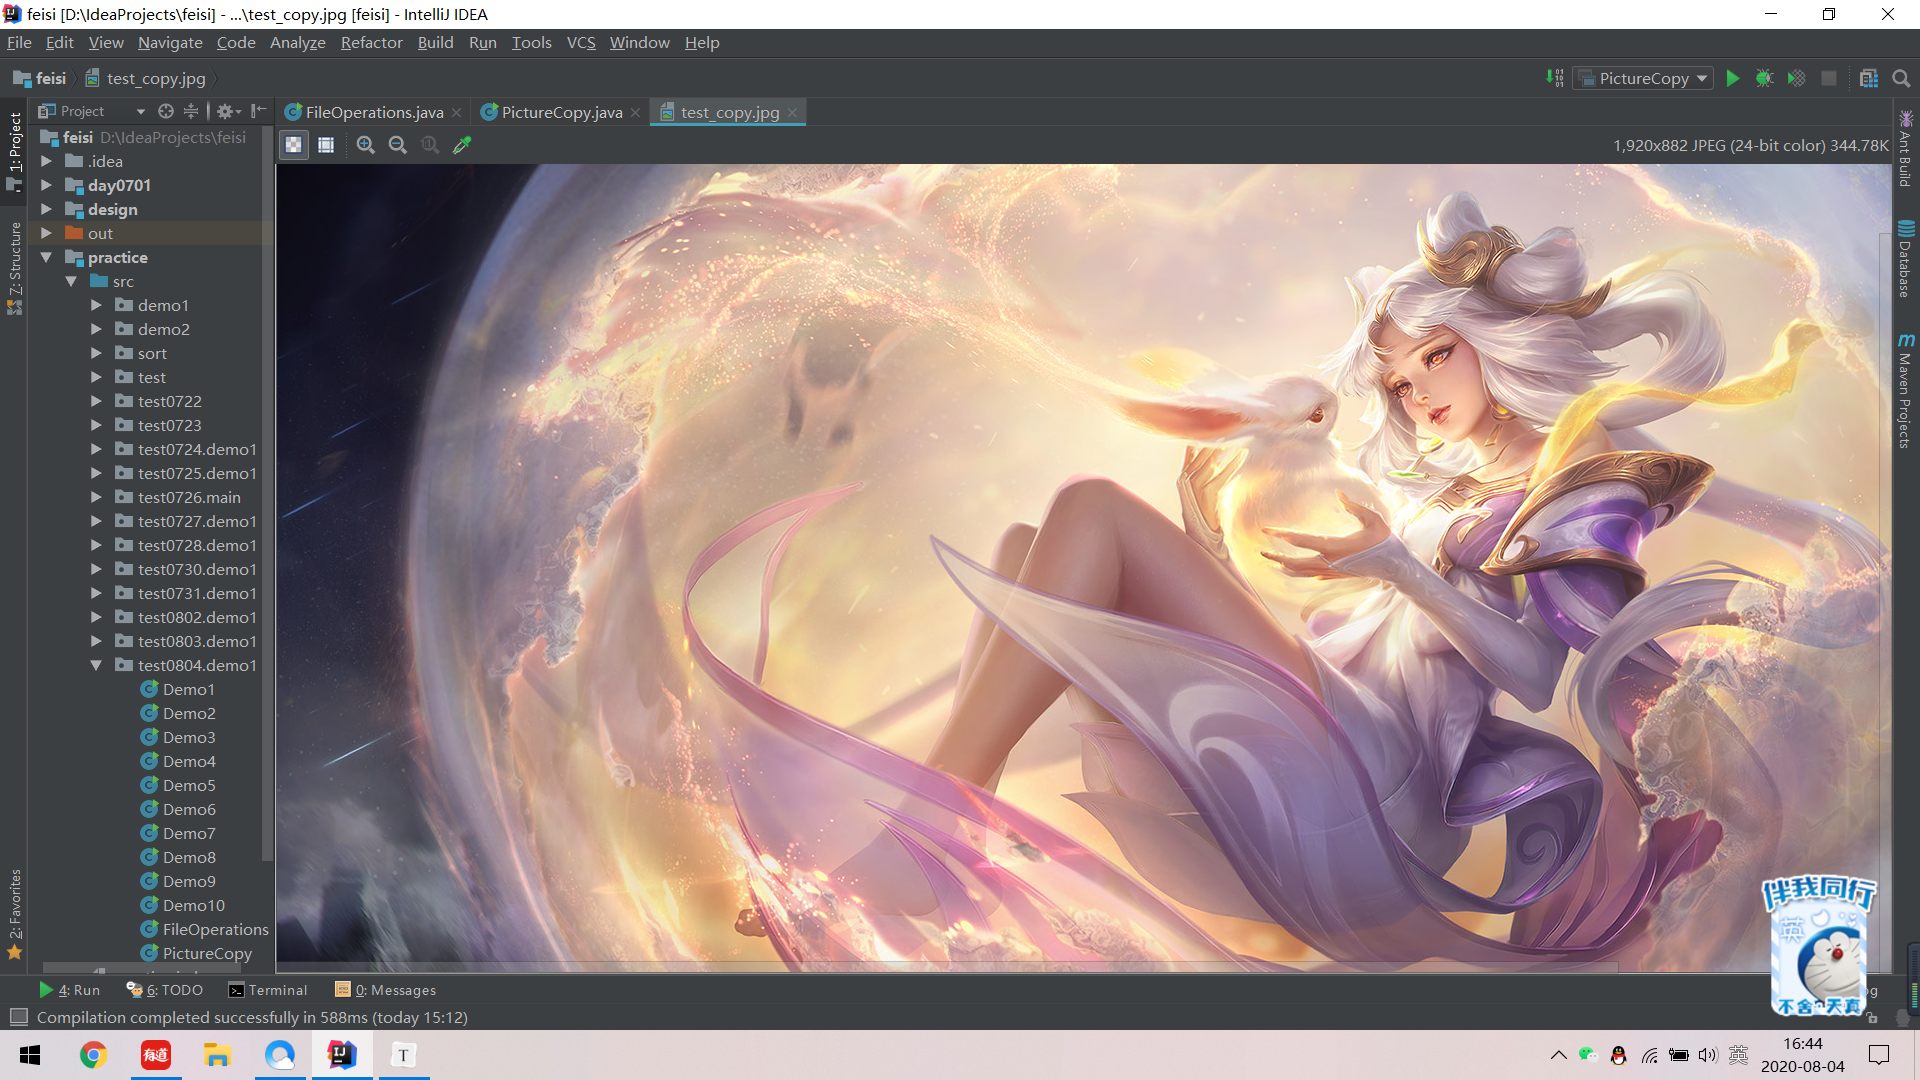Open the PictureCopy run configuration dropdown

pos(1643,78)
